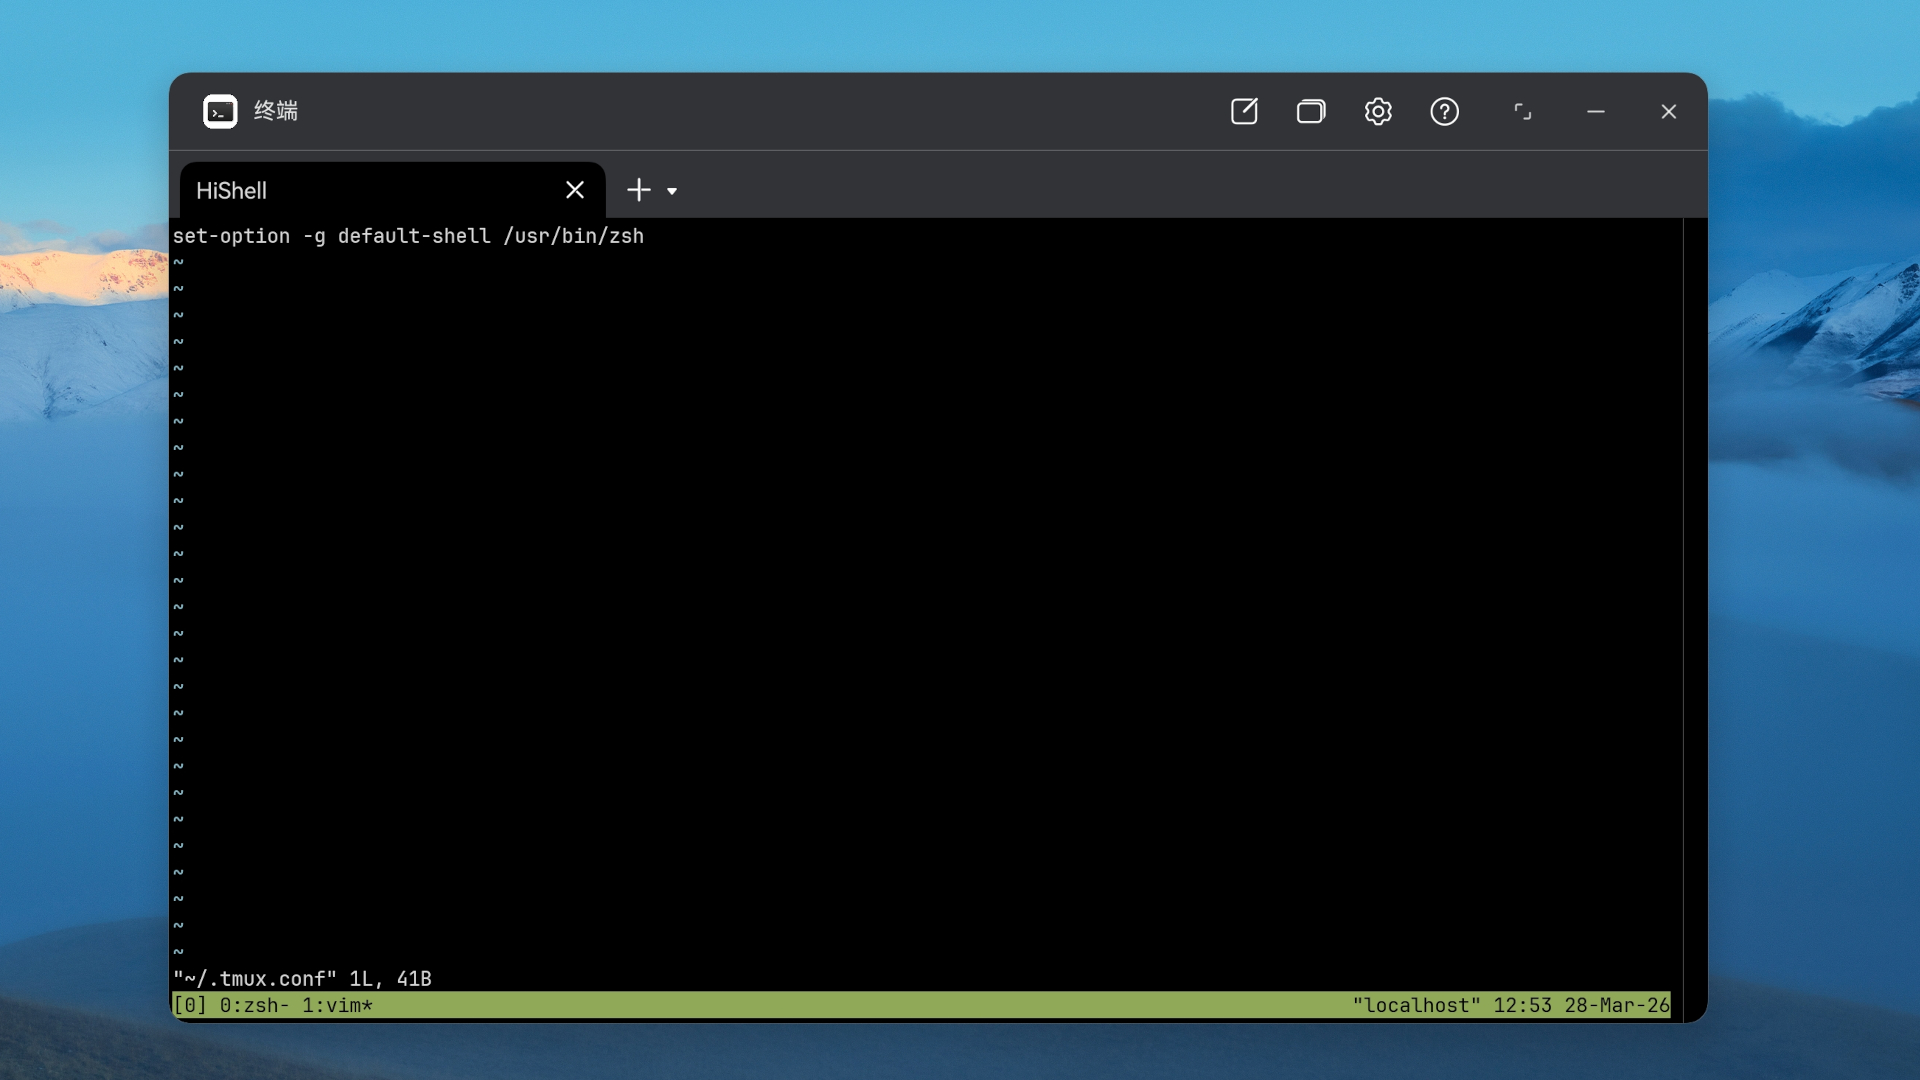Expand the new tab dropdown arrow

[672, 191]
